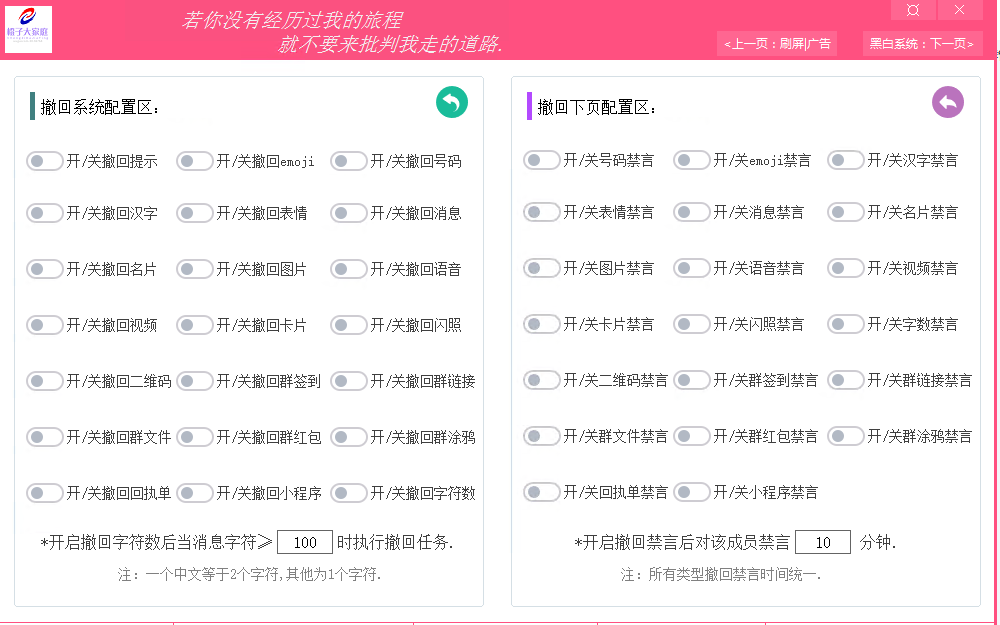
Task: Turn on 开/关撤回小程序
Action: [x=194, y=492]
